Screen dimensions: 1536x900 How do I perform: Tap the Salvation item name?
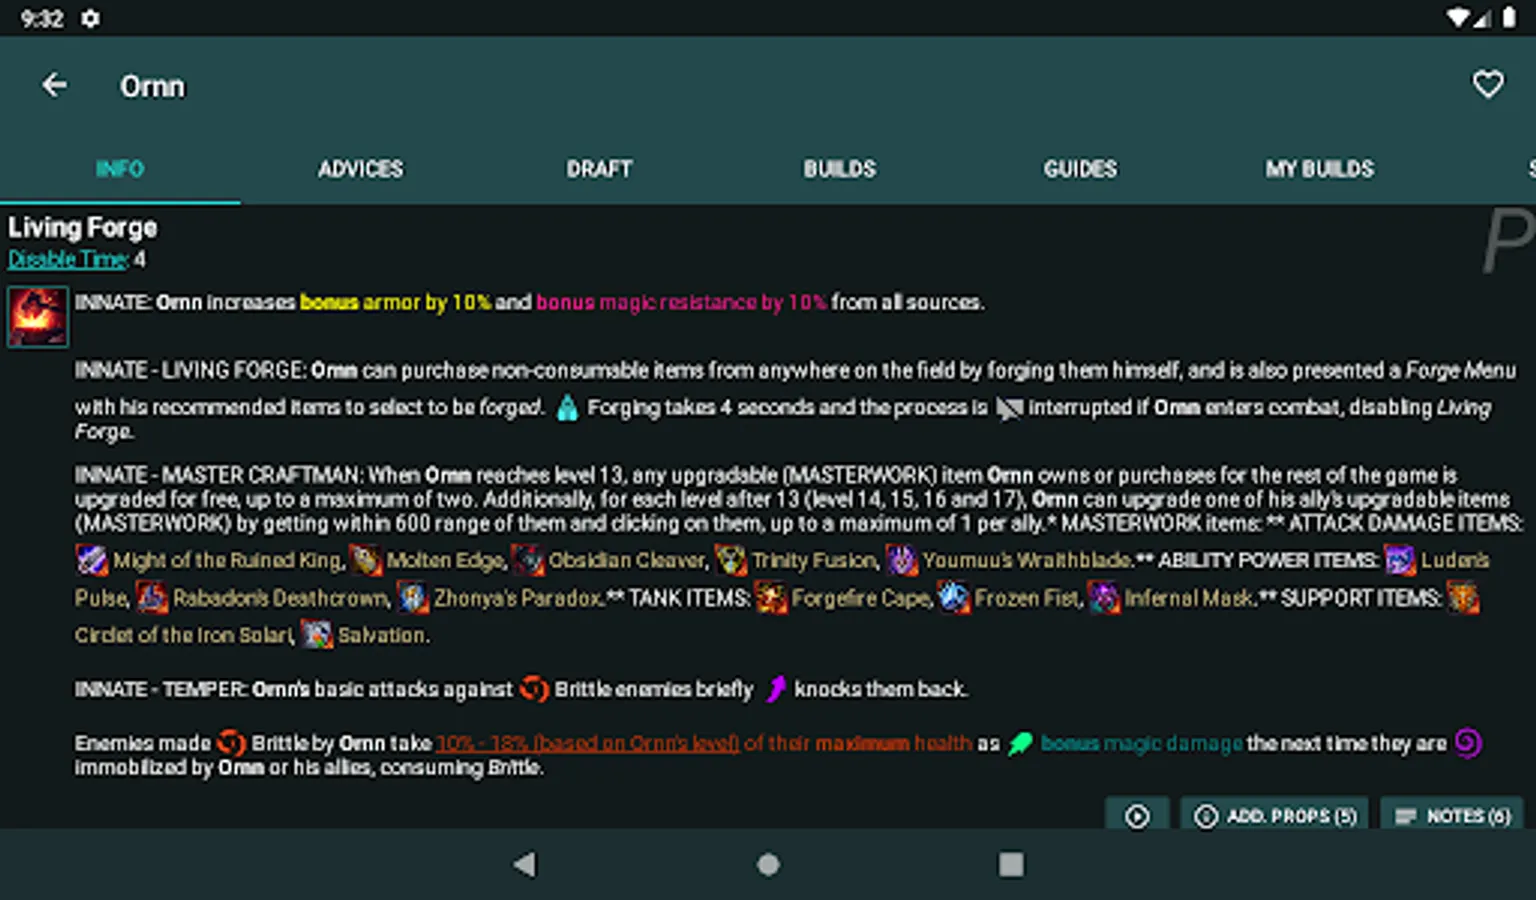384,635
